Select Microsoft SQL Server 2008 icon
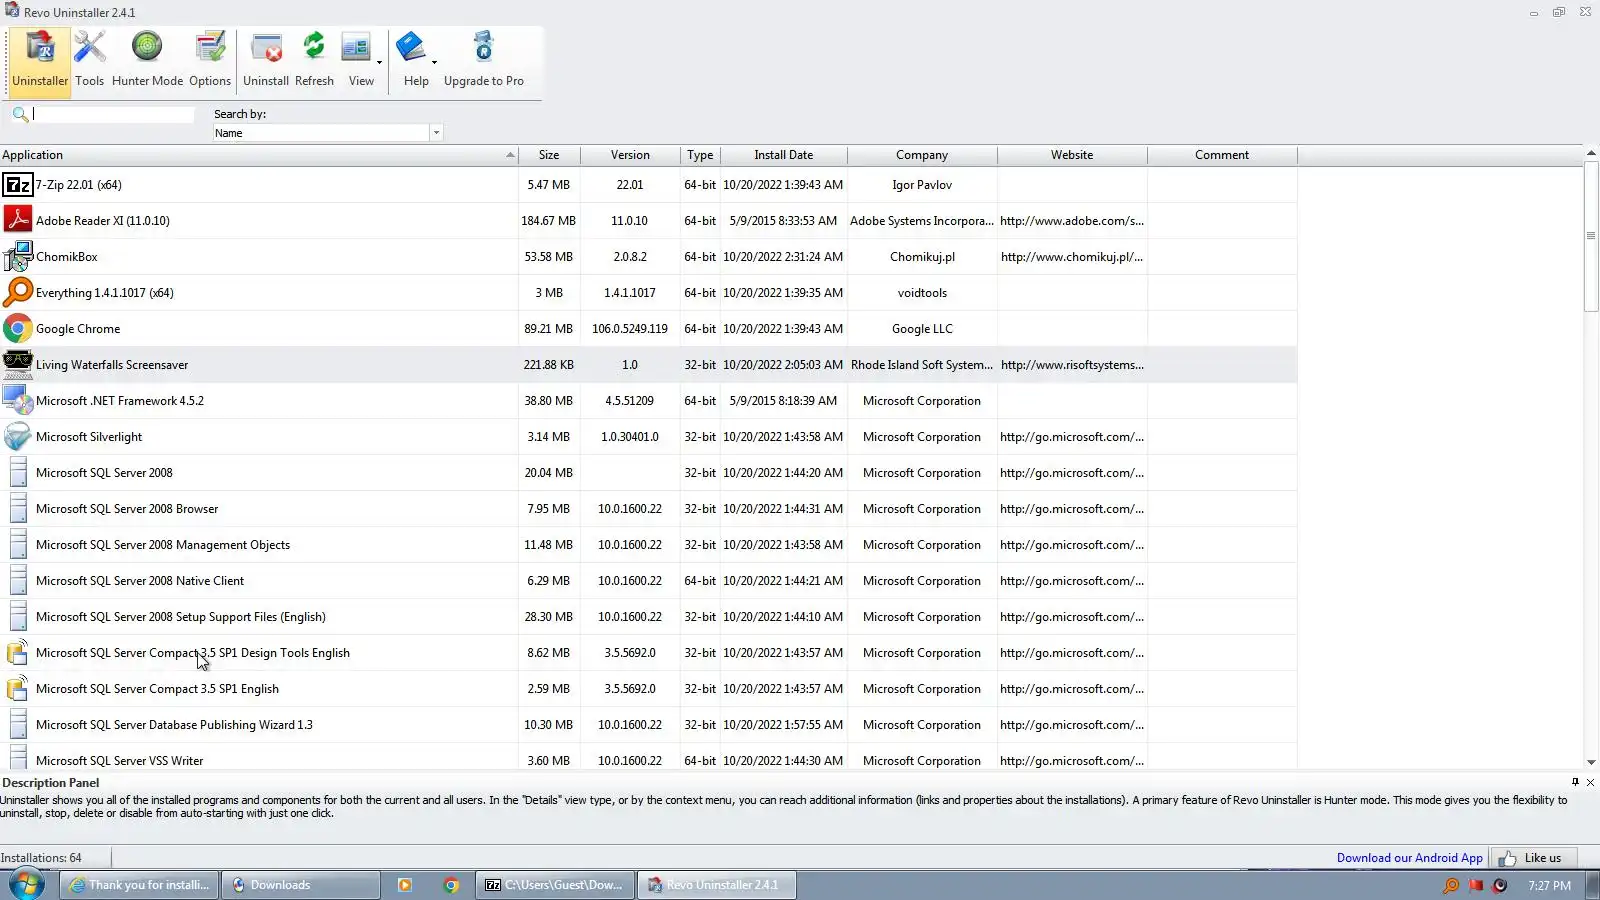The height and width of the screenshot is (900, 1600). [17, 473]
